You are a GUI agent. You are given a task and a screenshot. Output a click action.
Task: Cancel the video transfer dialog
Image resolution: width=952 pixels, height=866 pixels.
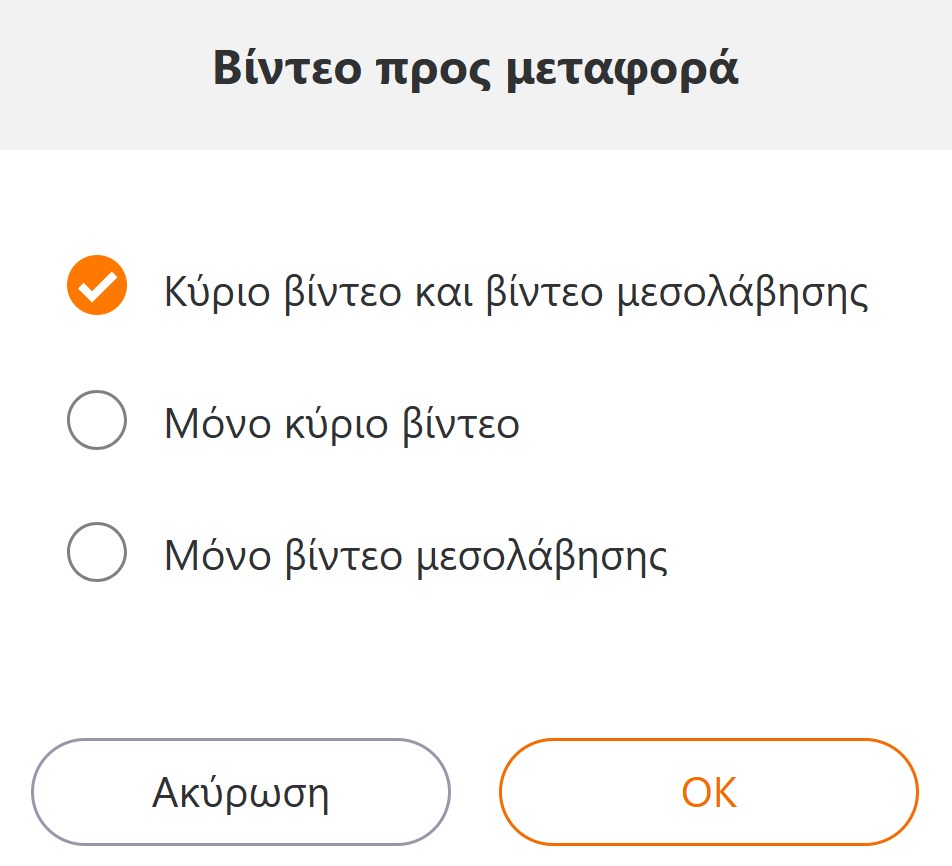click(x=241, y=792)
